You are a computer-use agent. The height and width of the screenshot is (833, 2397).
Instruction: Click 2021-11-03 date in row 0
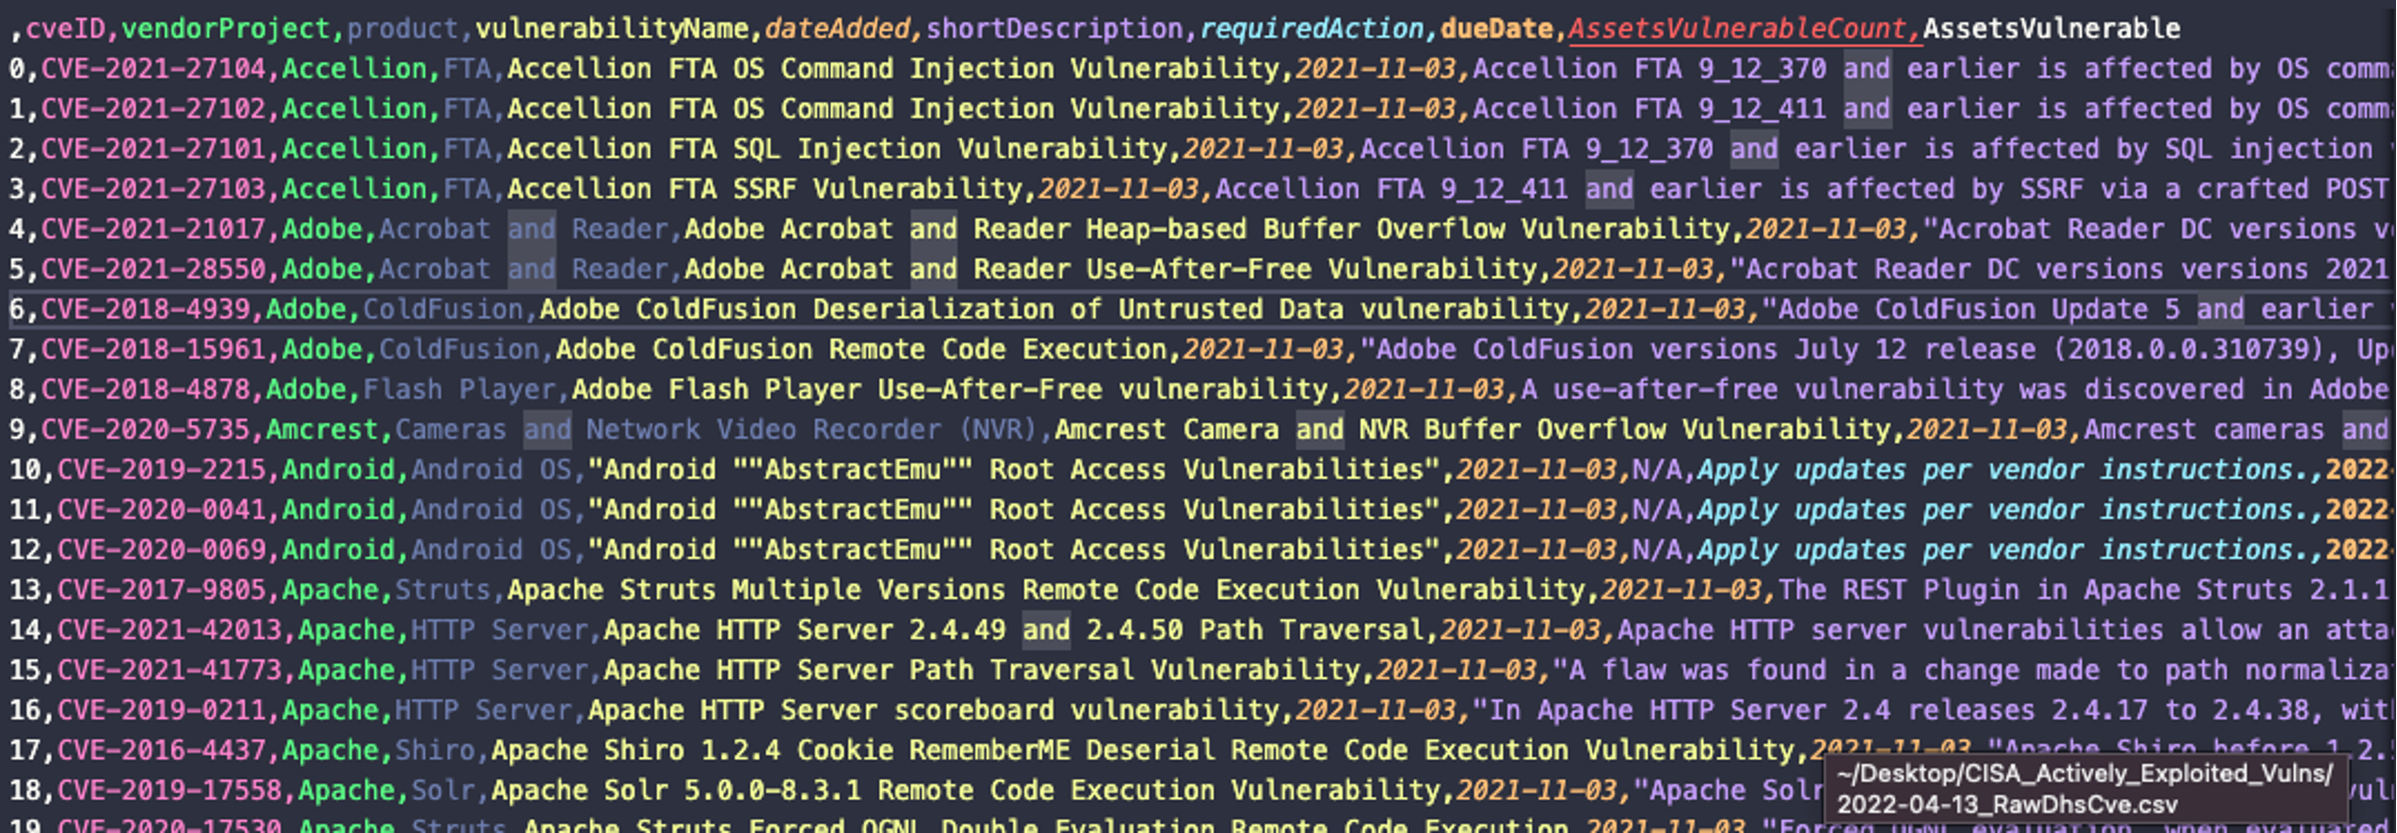click(x=1376, y=69)
